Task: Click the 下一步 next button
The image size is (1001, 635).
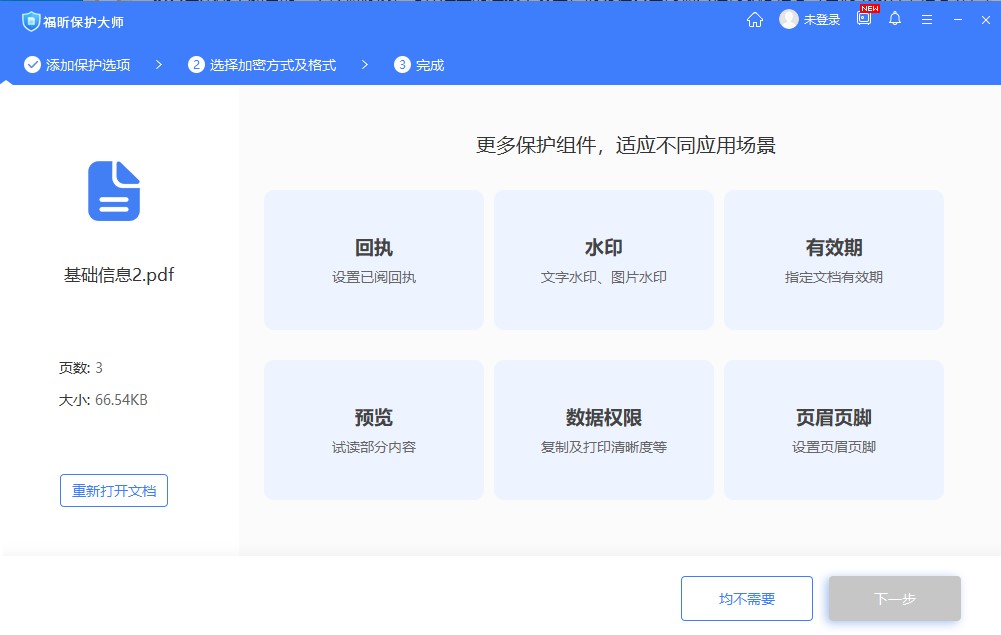Action: point(895,599)
